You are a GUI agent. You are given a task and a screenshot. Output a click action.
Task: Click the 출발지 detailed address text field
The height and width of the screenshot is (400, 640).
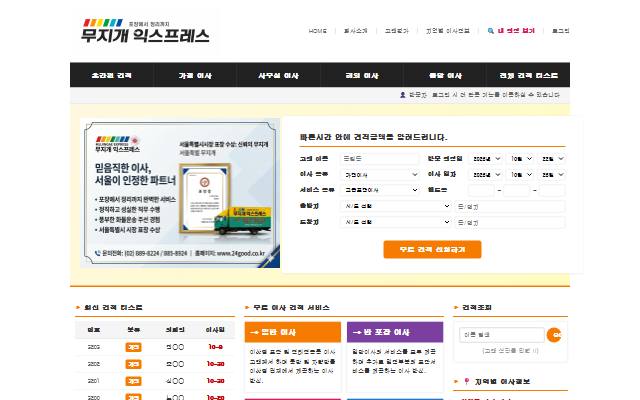510,207
